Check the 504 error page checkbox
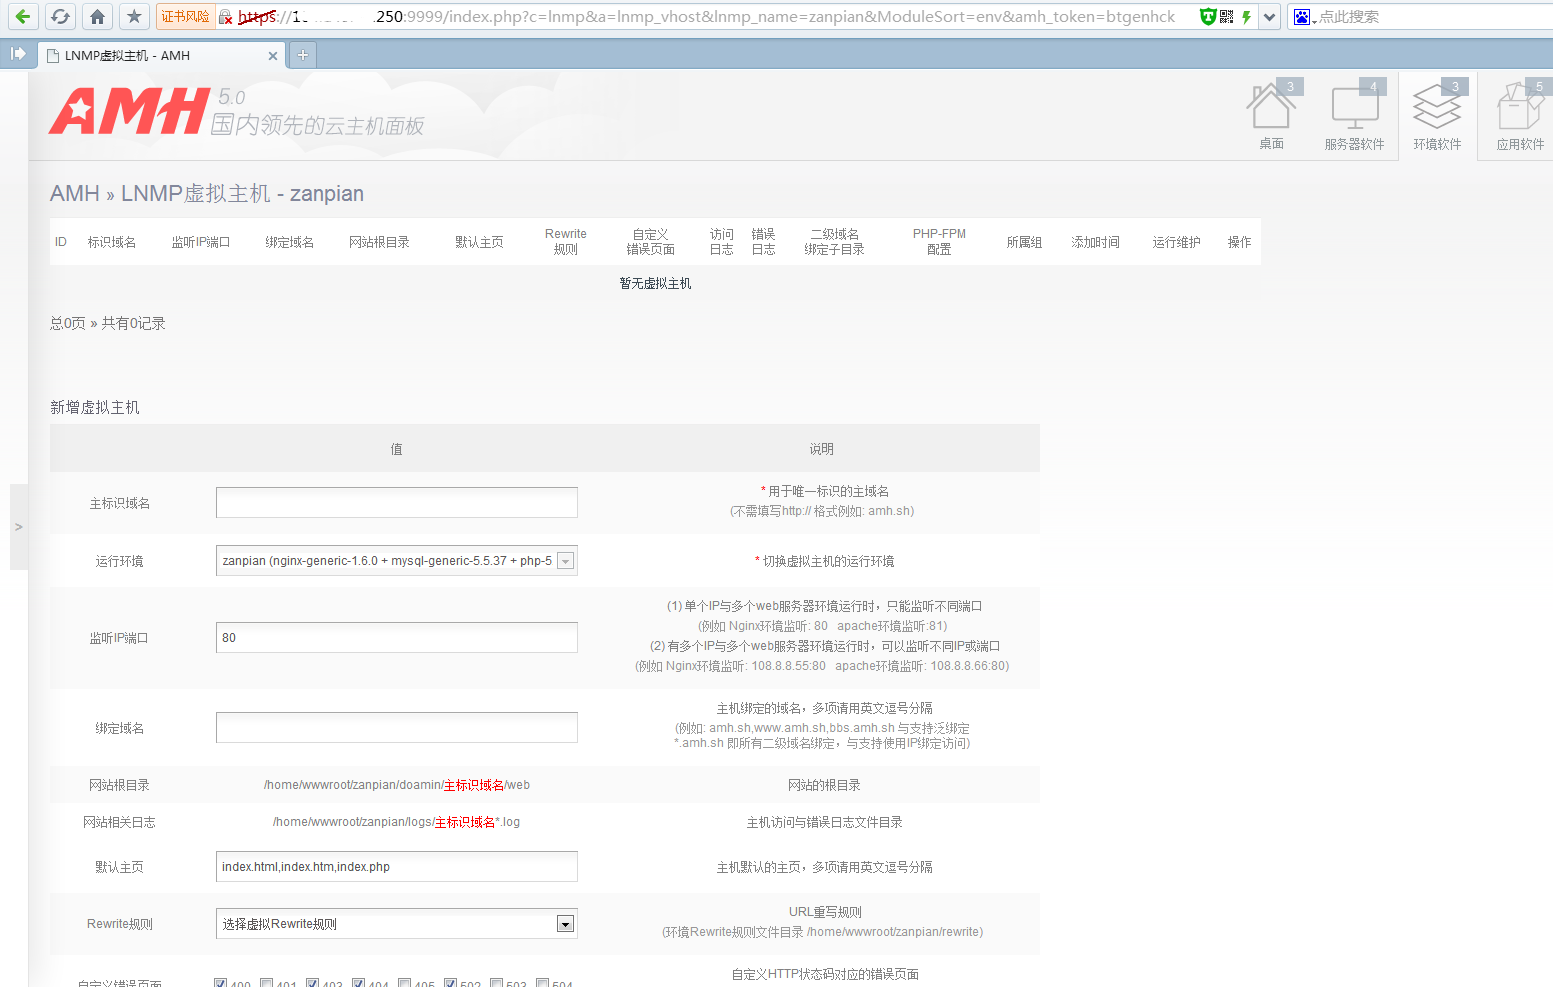The image size is (1553, 987). (542, 983)
